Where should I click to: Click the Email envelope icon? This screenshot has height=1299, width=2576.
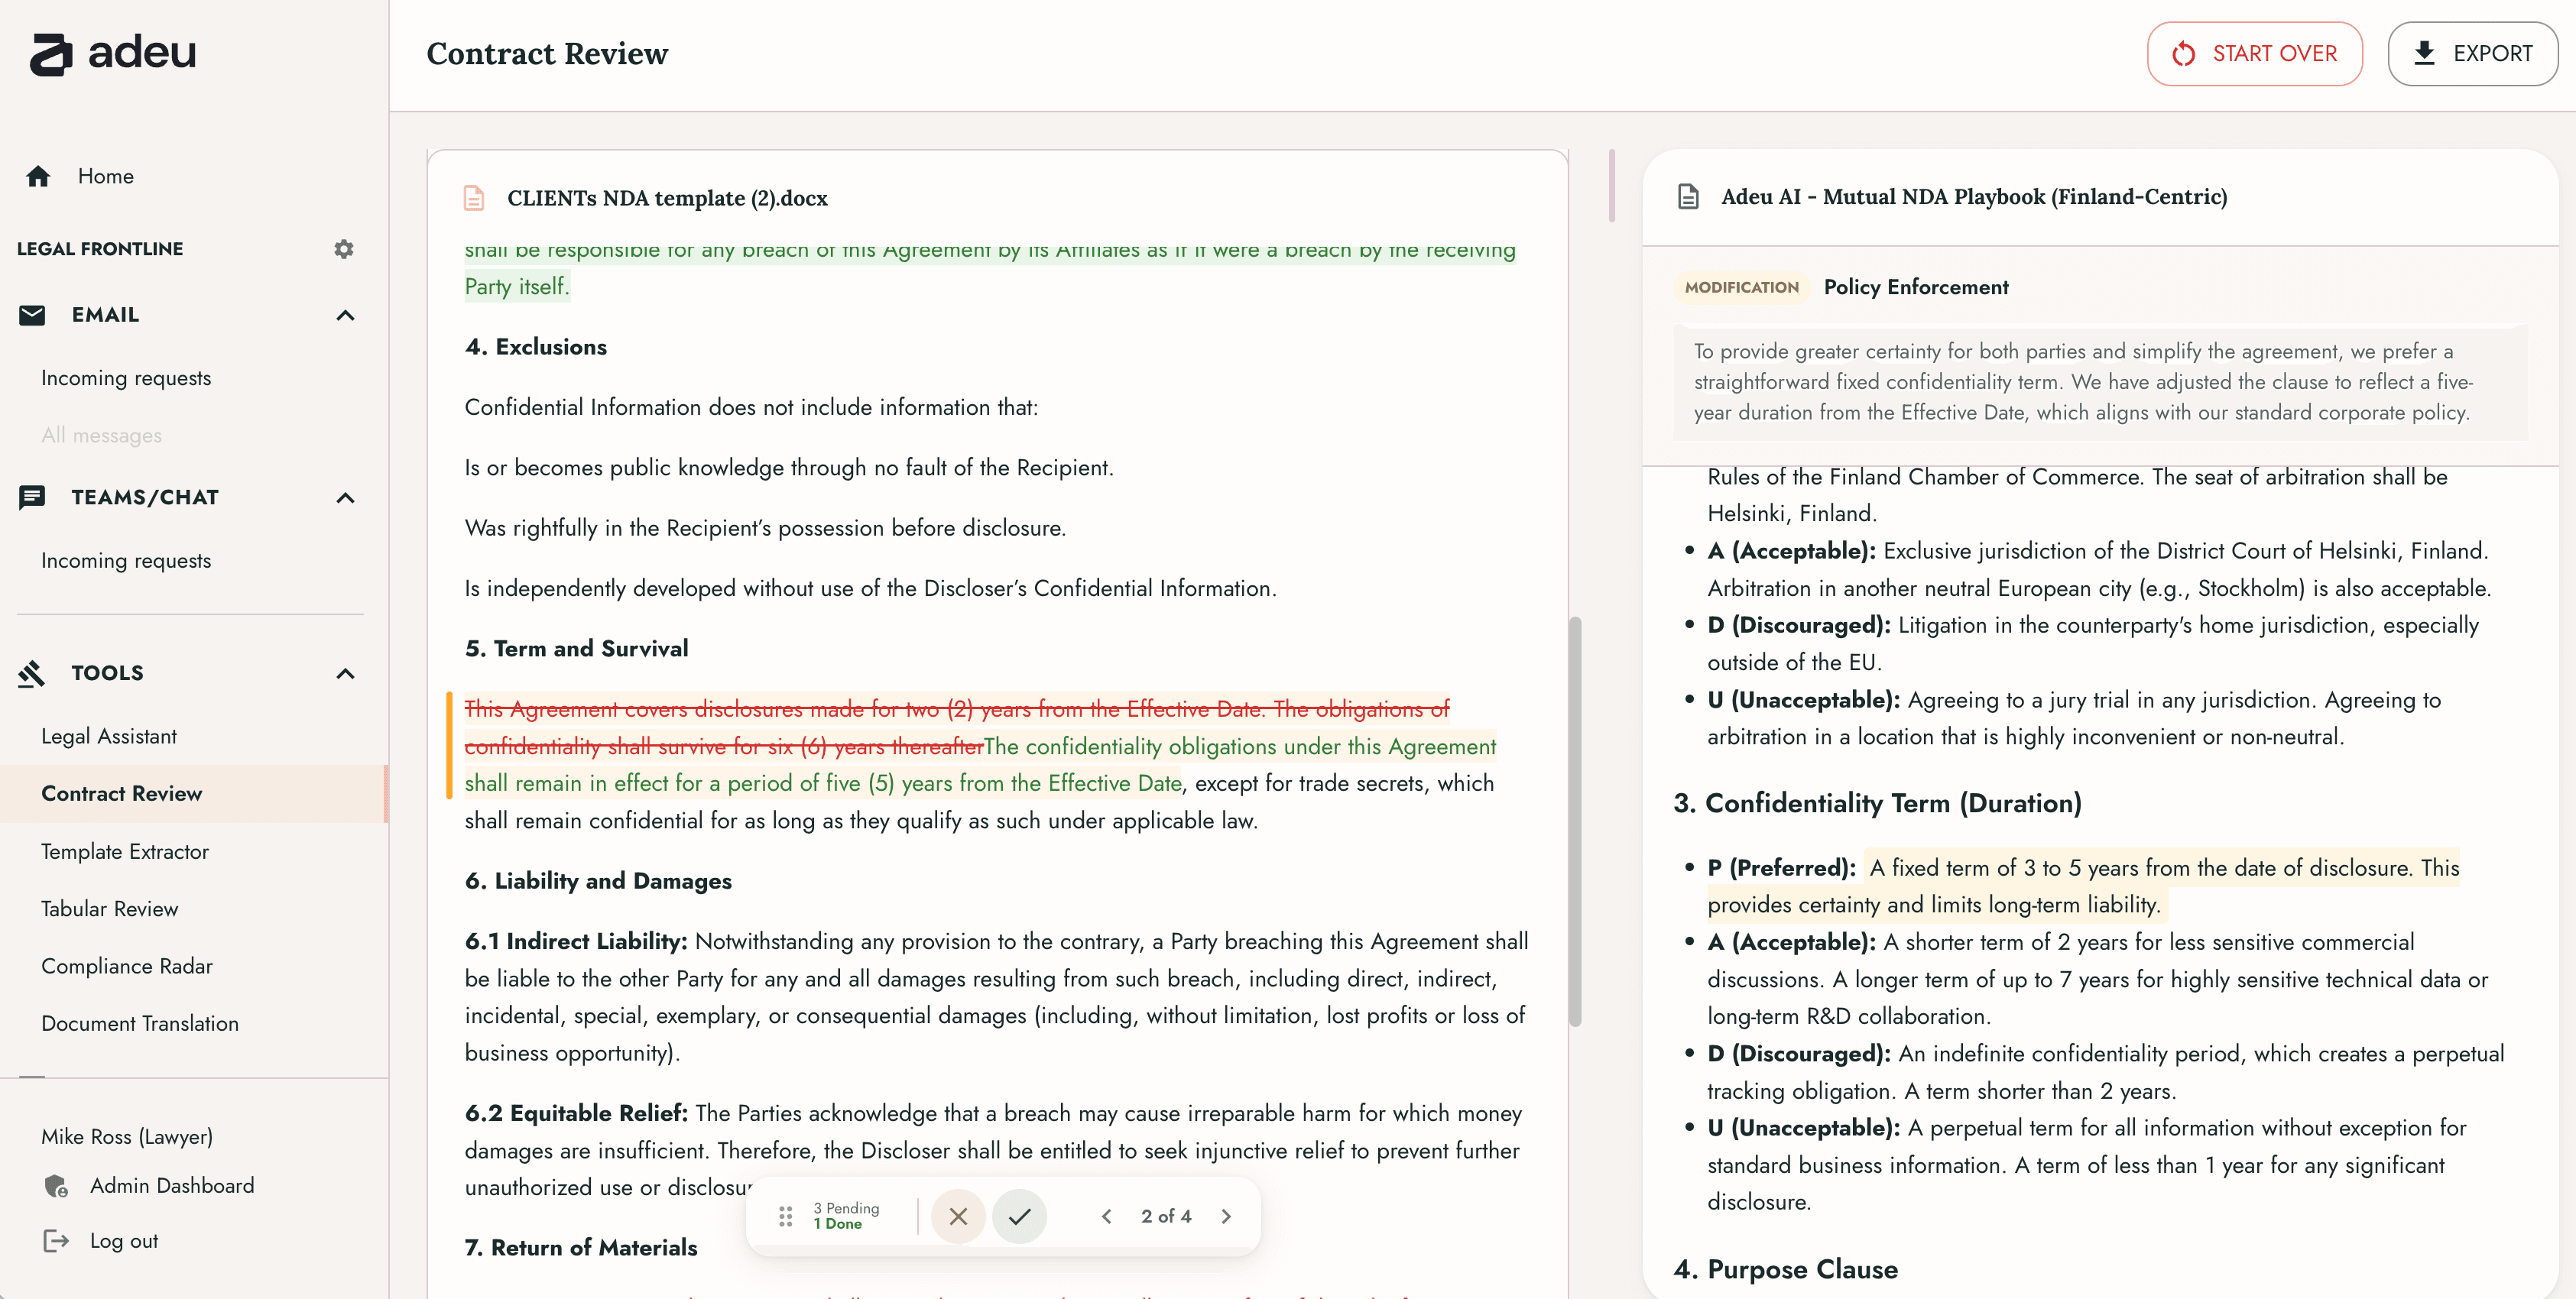[33, 314]
